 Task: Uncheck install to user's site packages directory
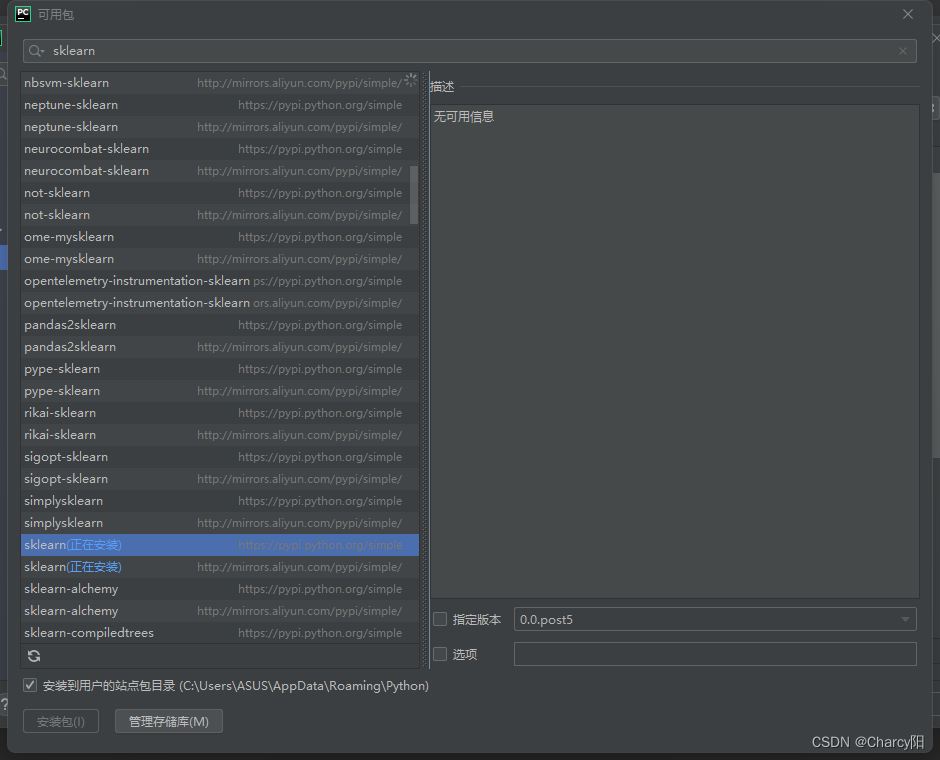30,685
